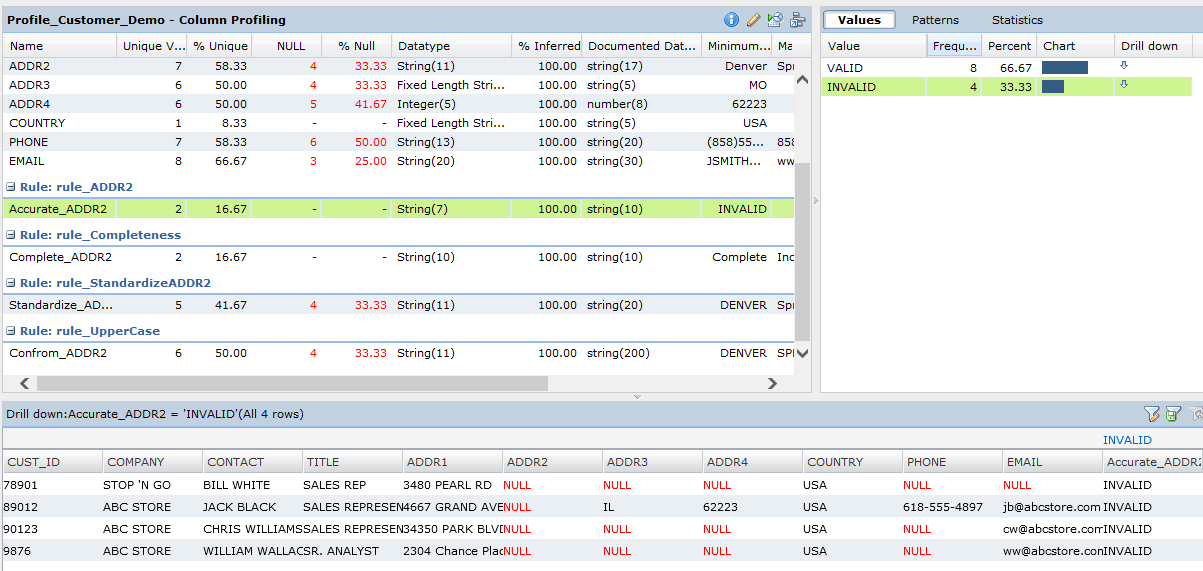
Task: Select the ADDR3 column row
Action: coord(399,85)
